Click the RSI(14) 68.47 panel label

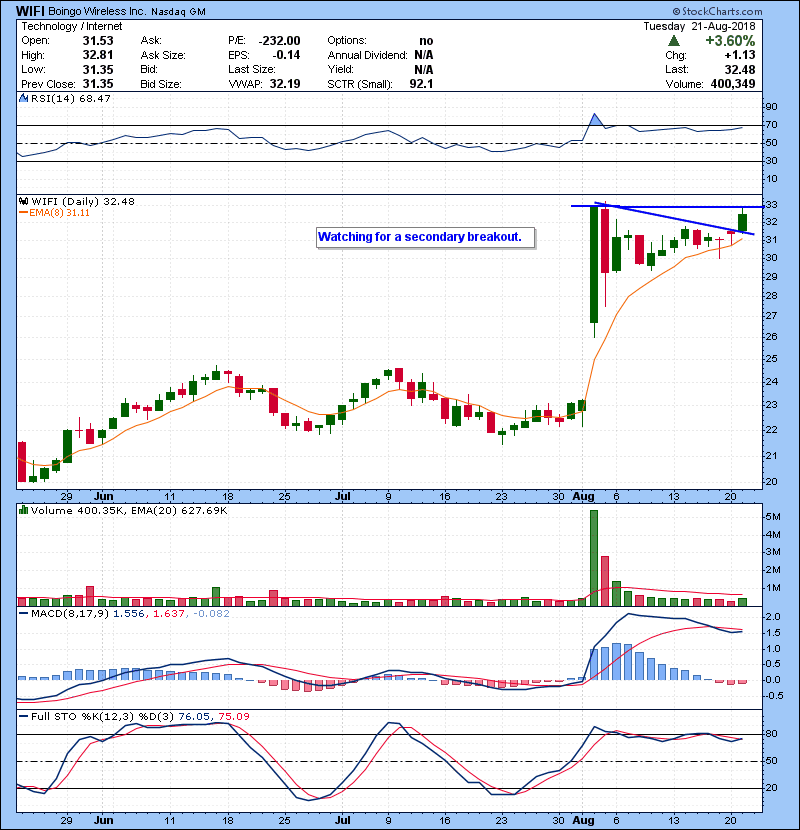(70, 98)
